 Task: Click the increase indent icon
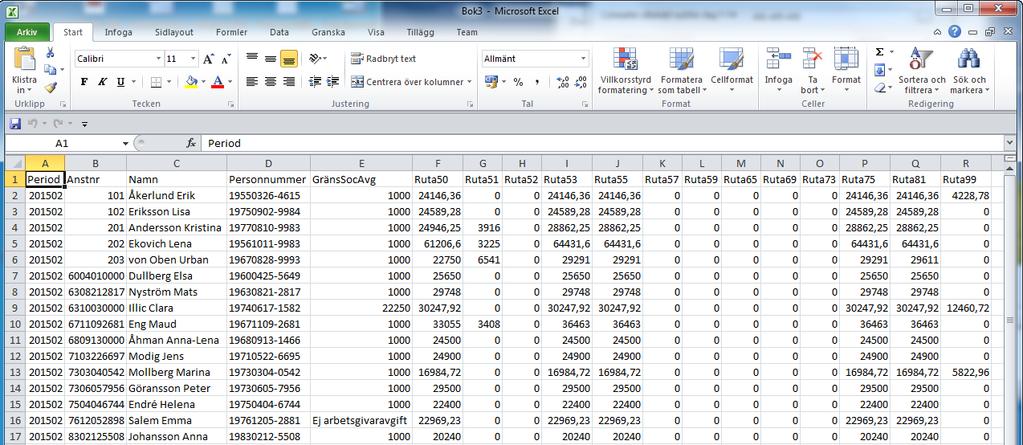pos(333,82)
